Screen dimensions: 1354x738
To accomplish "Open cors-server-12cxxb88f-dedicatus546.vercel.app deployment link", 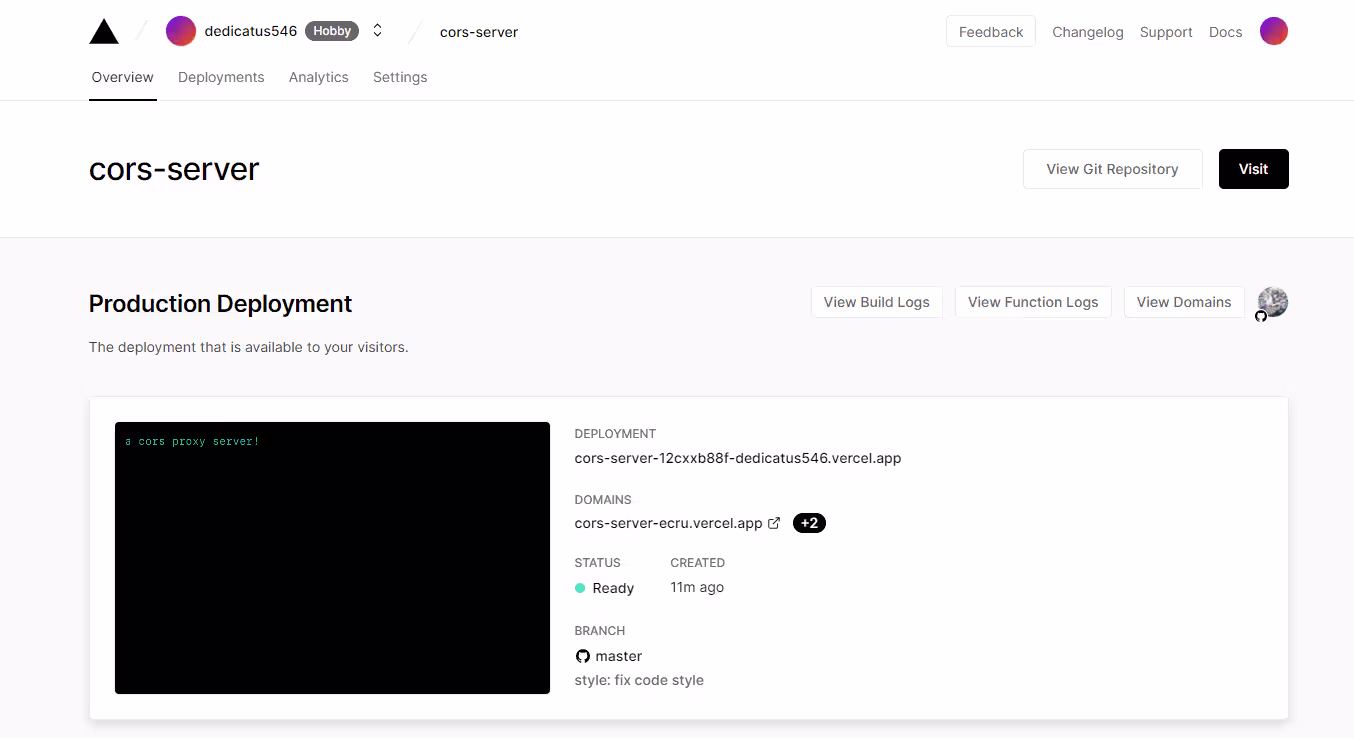I will 738,459.
